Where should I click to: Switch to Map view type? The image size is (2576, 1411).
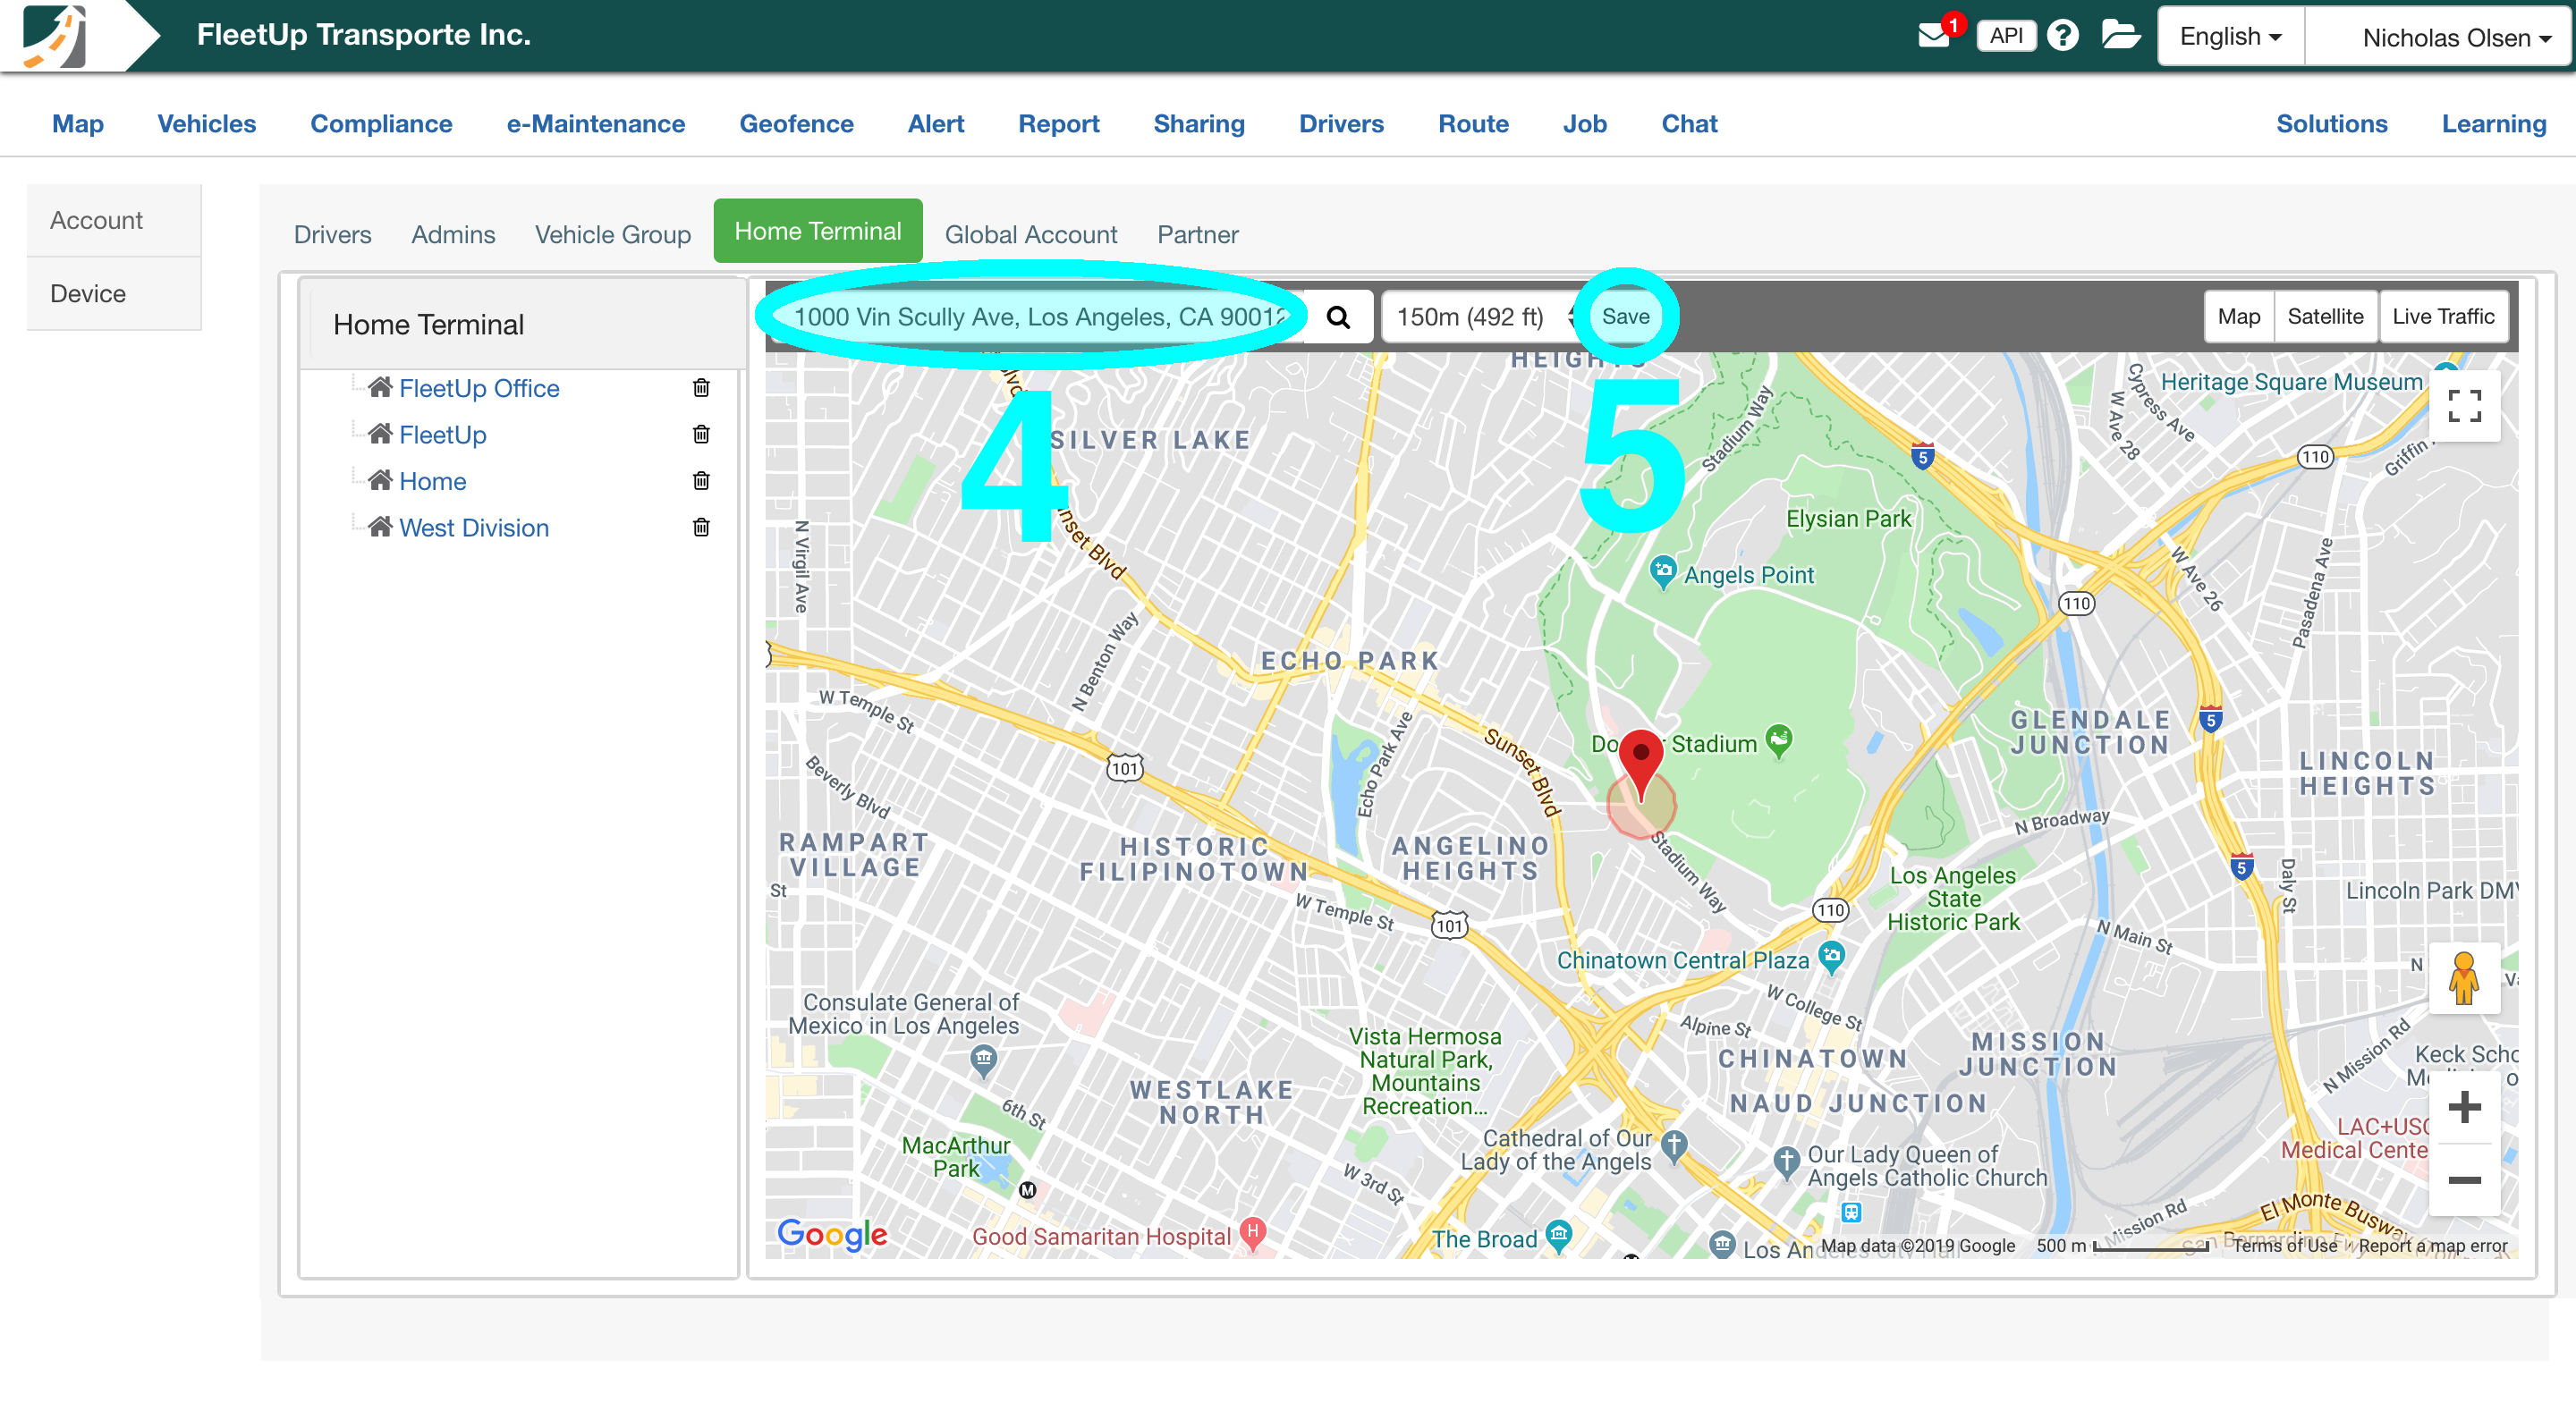tap(2238, 317)
